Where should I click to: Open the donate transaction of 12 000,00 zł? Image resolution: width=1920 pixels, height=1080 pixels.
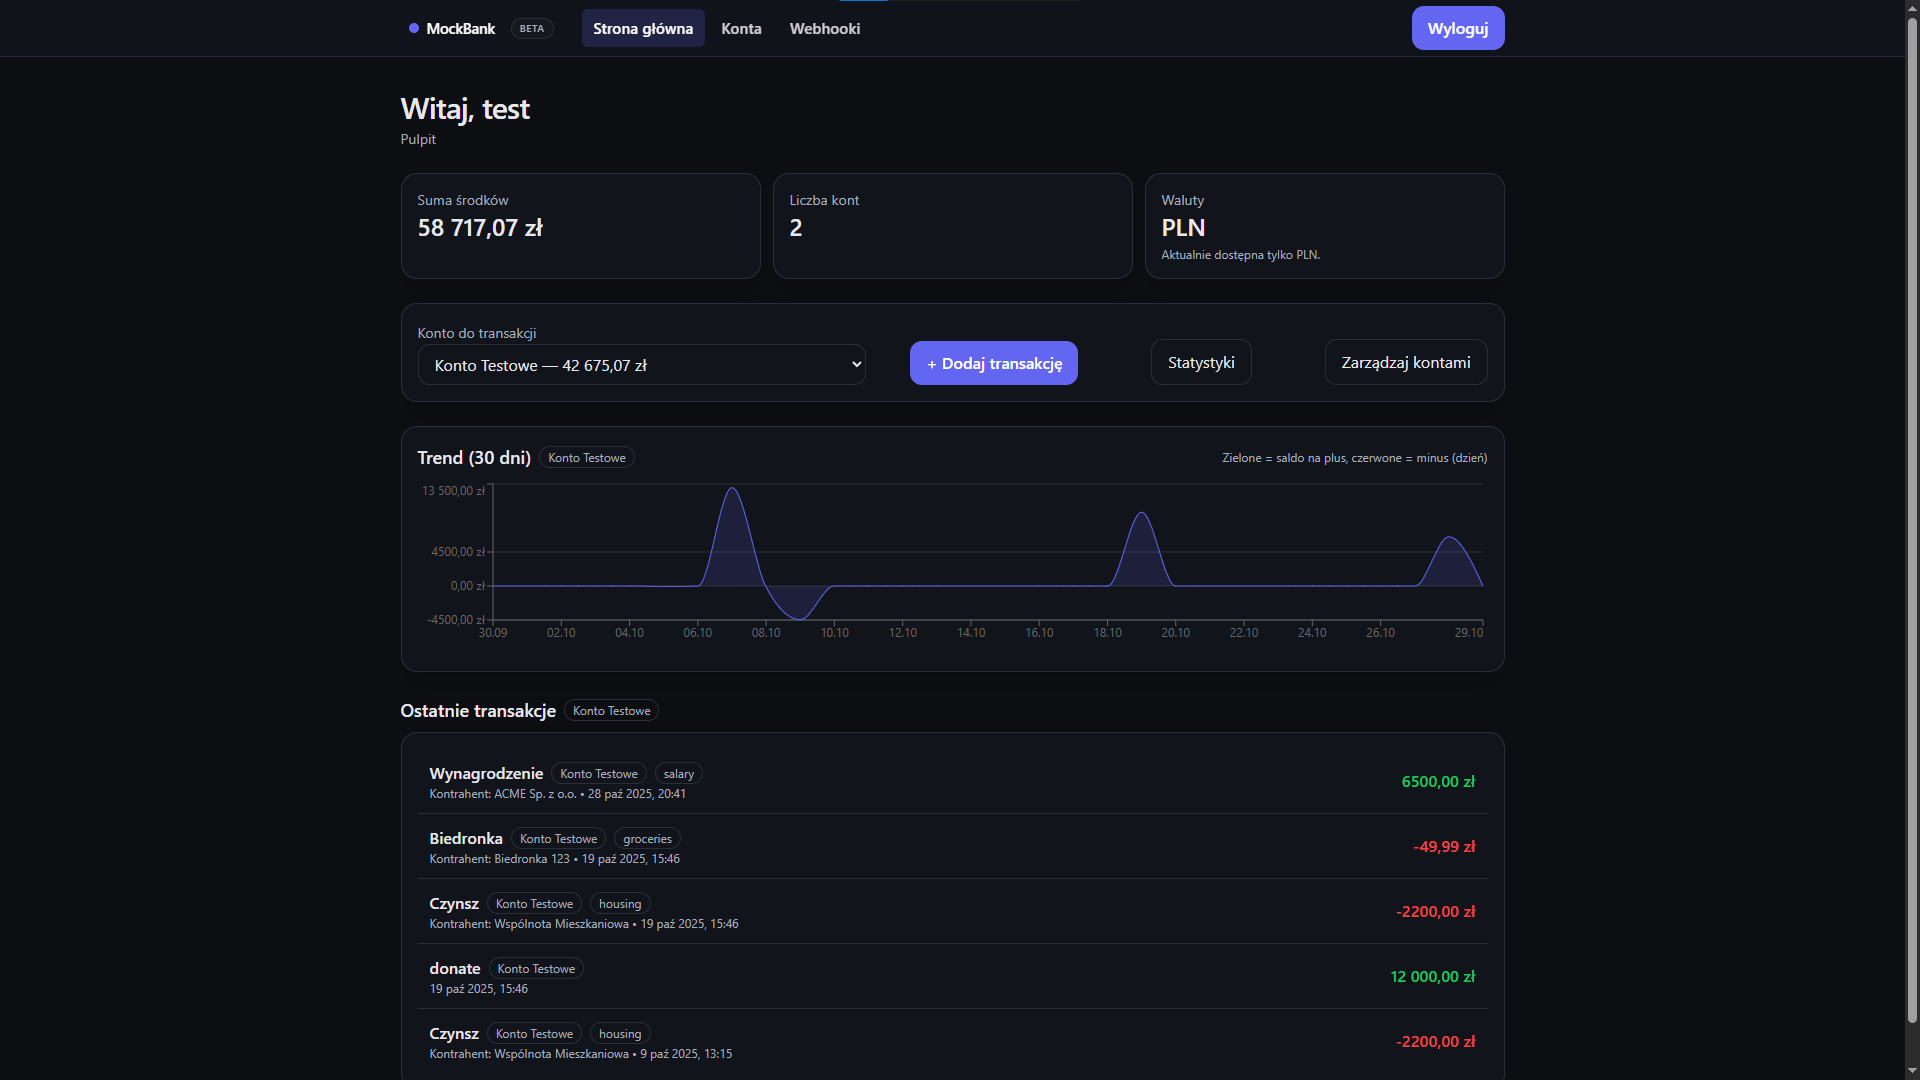(x=952, y=977)
